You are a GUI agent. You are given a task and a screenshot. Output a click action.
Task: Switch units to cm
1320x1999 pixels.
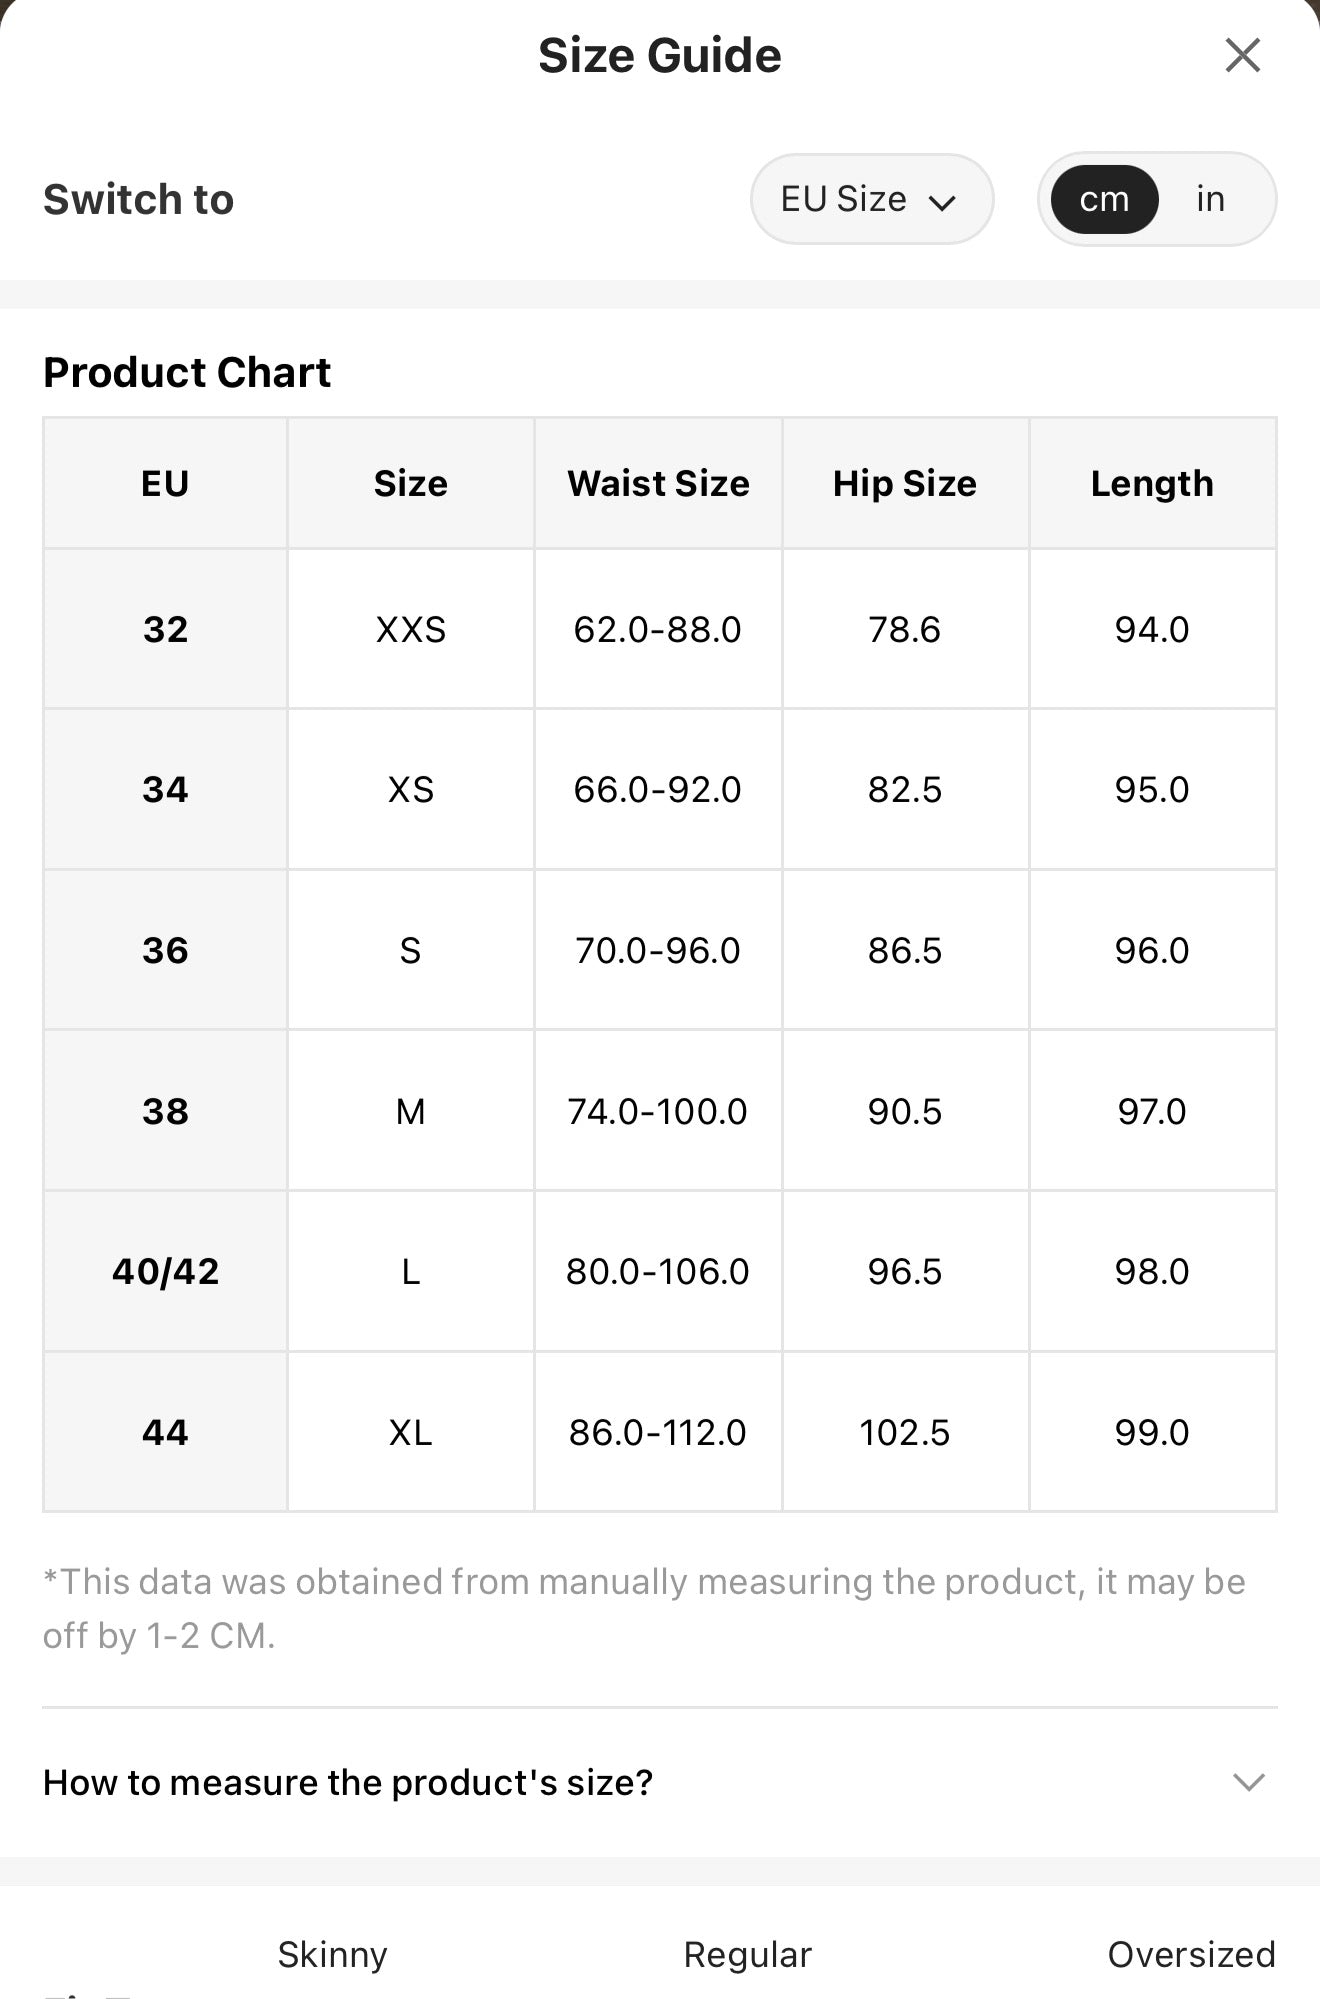1104,199
